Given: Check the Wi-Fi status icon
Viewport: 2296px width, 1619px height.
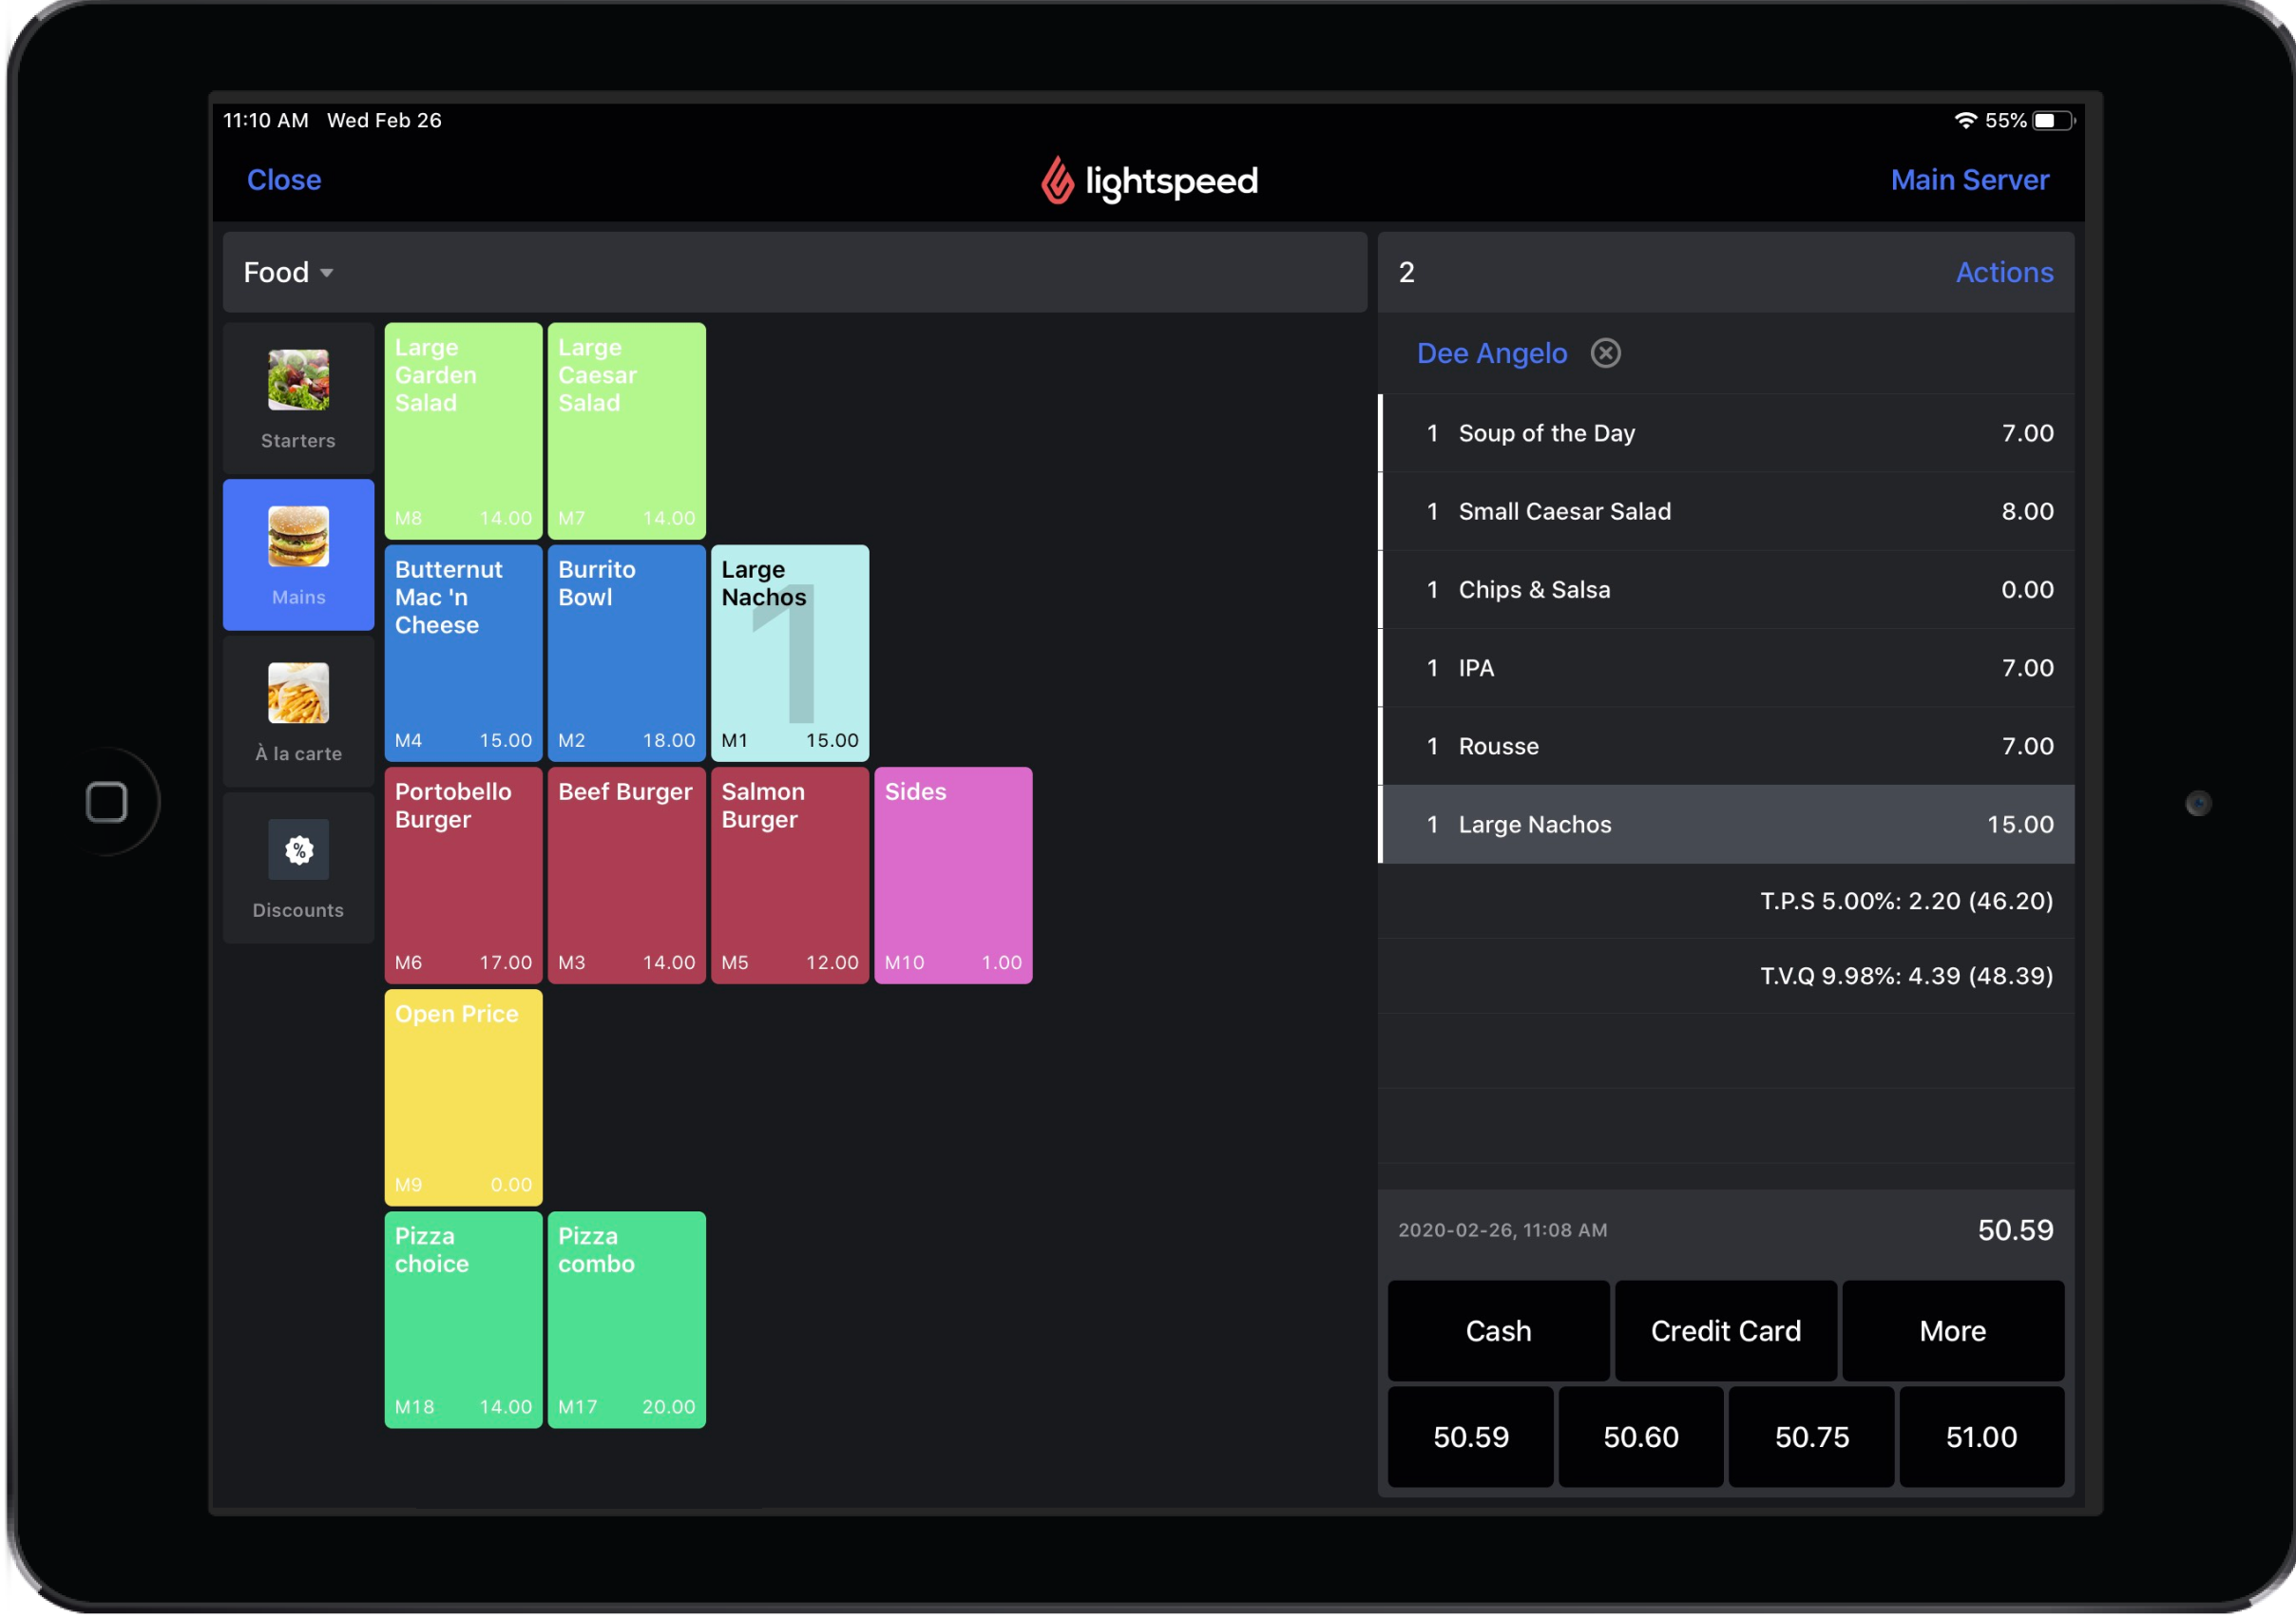Looking at the screenshot, I should 1966,120.
